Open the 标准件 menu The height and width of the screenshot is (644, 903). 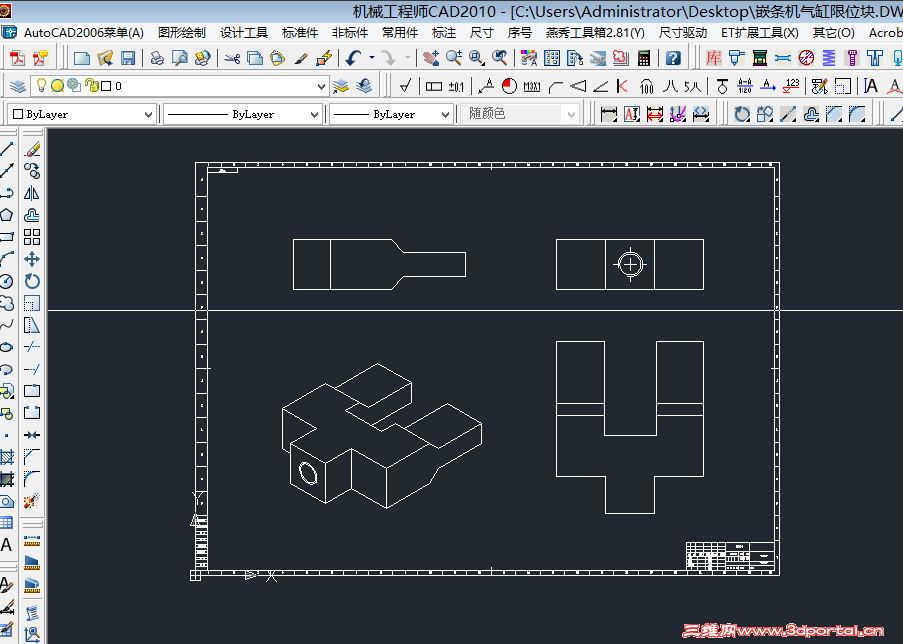pos(300,33)
